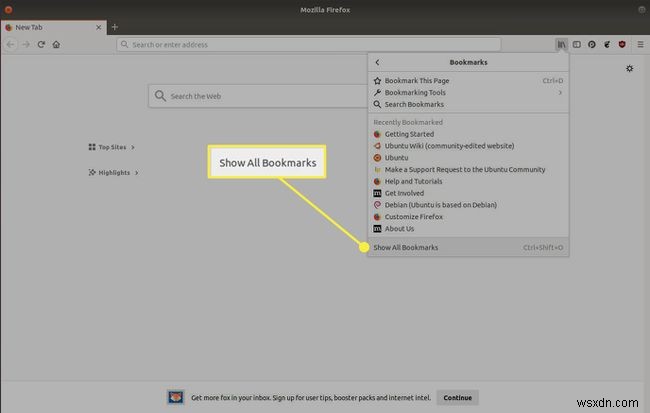Open the Getting Started bookmark
The image size is (650, 413).
[x=468, y=134]
